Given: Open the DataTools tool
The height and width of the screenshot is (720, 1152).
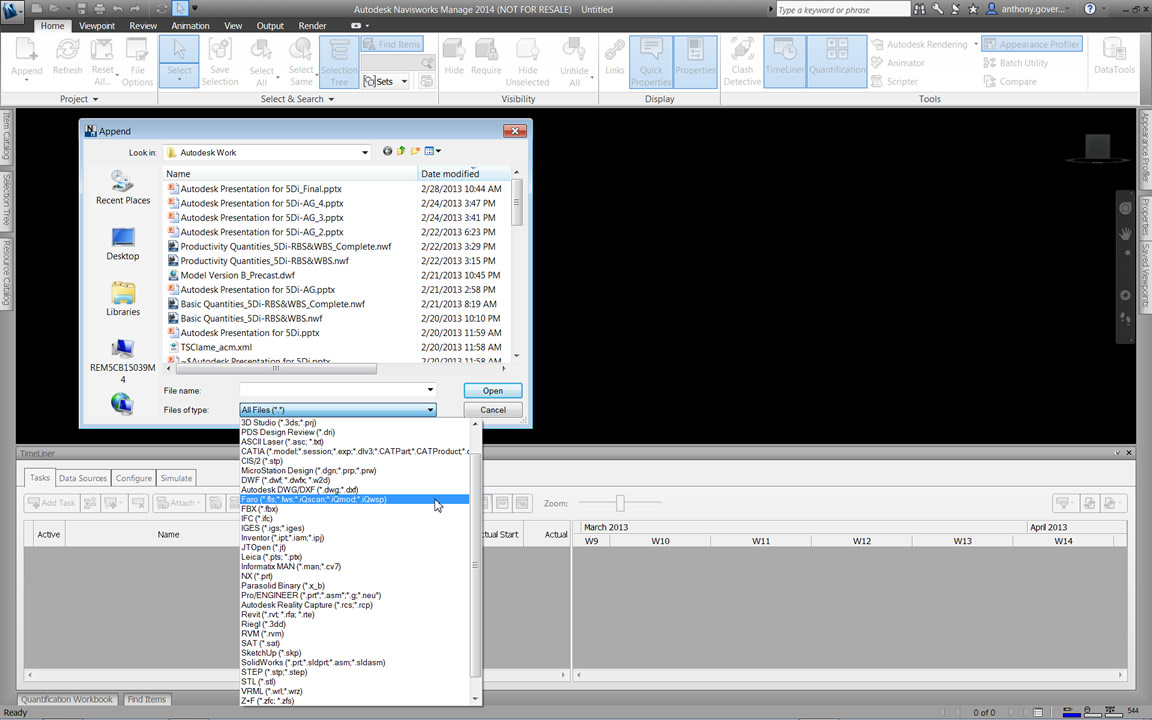Looking at the screenshot, I should pos(1114,57).
